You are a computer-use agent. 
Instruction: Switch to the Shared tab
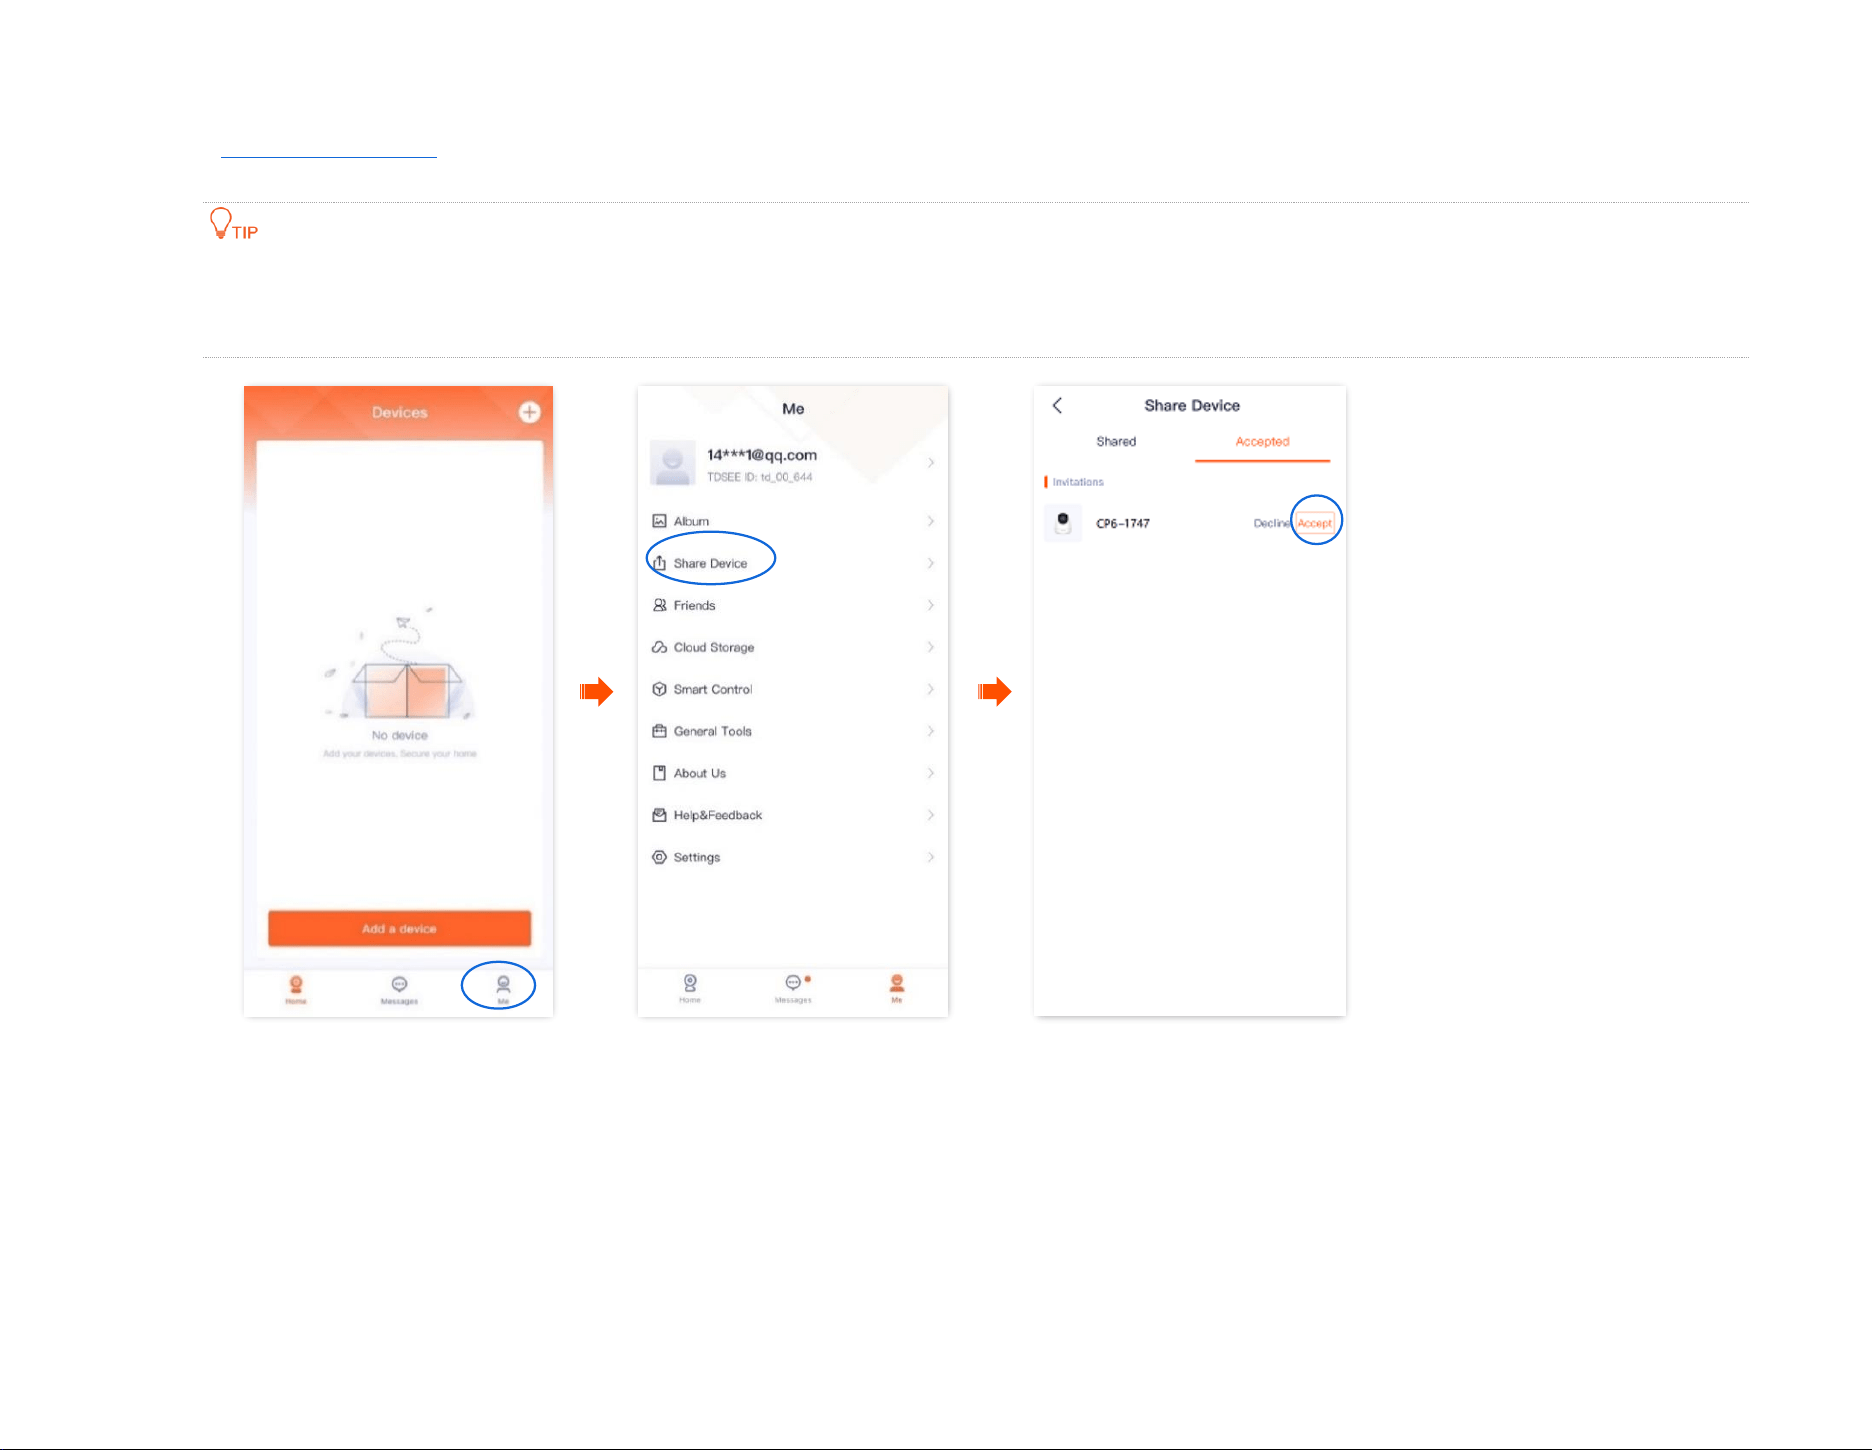tap(1116, 441)
